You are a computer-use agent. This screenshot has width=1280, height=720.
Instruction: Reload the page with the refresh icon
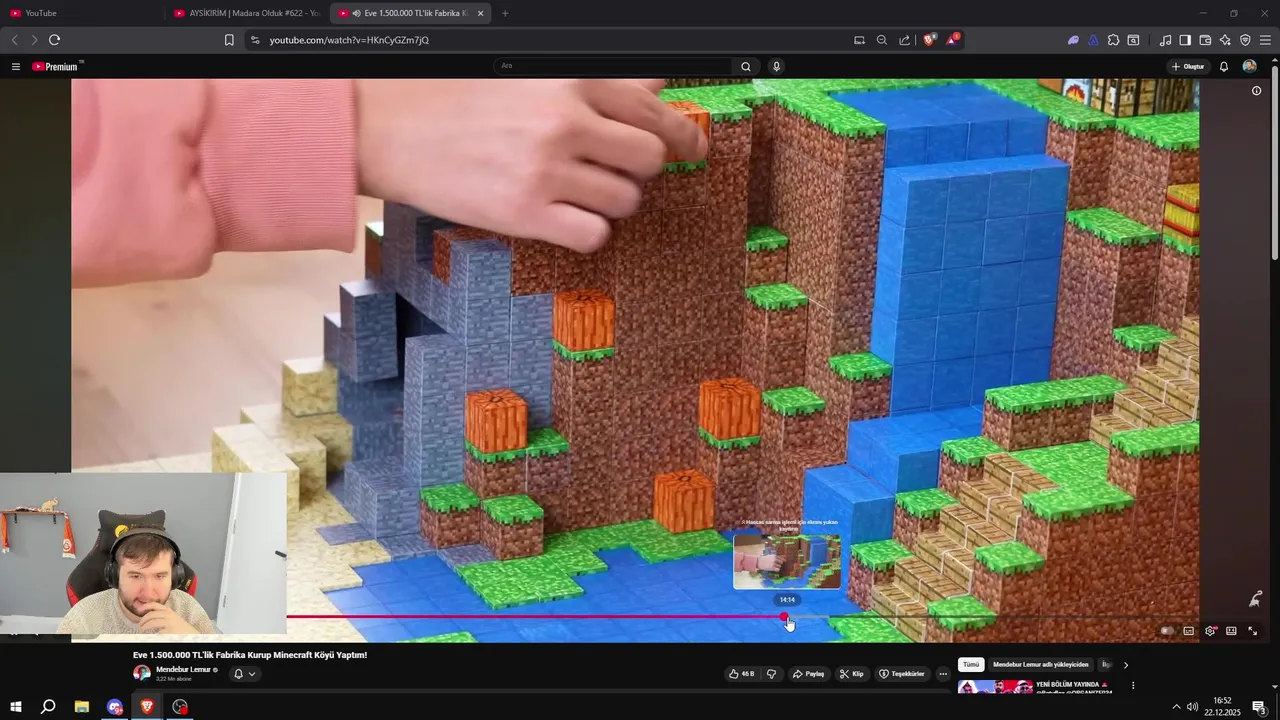tap(54, 40)
